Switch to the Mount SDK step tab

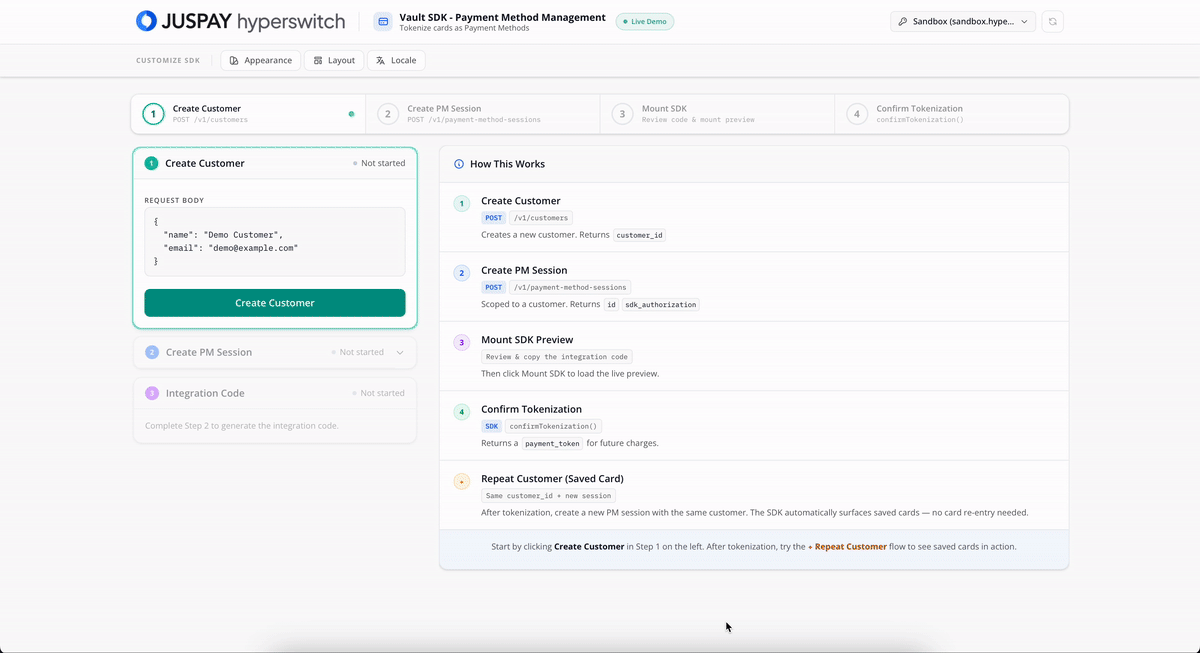pos(717,114)
